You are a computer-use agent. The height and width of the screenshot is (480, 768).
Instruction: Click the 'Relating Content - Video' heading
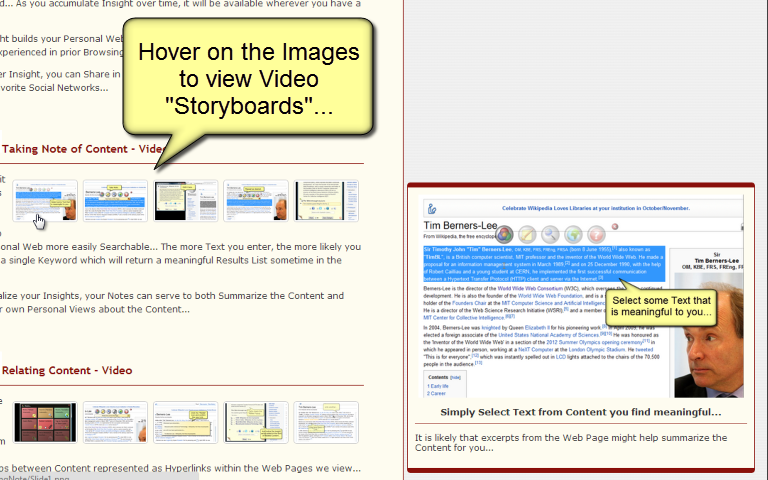click(x=67, y=370)
